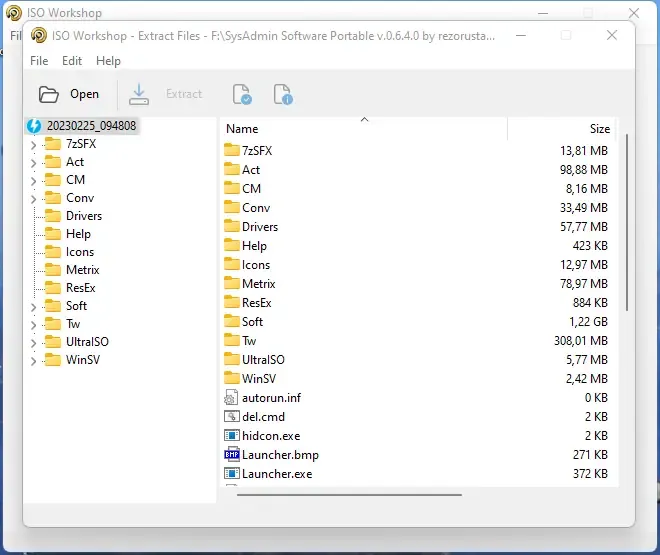This screenshot has height=555, width=660.
Task: Click the 423 KB size value
Action: 590,245
